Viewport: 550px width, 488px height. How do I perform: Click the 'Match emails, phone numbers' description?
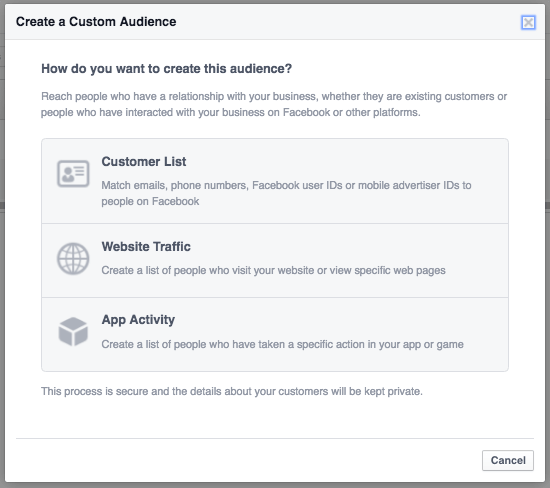(x=286, y=193)
